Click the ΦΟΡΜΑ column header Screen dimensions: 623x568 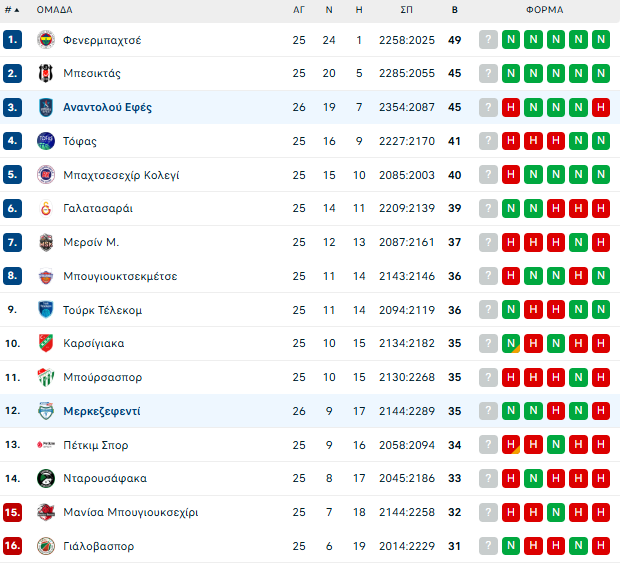pos(544,10)
